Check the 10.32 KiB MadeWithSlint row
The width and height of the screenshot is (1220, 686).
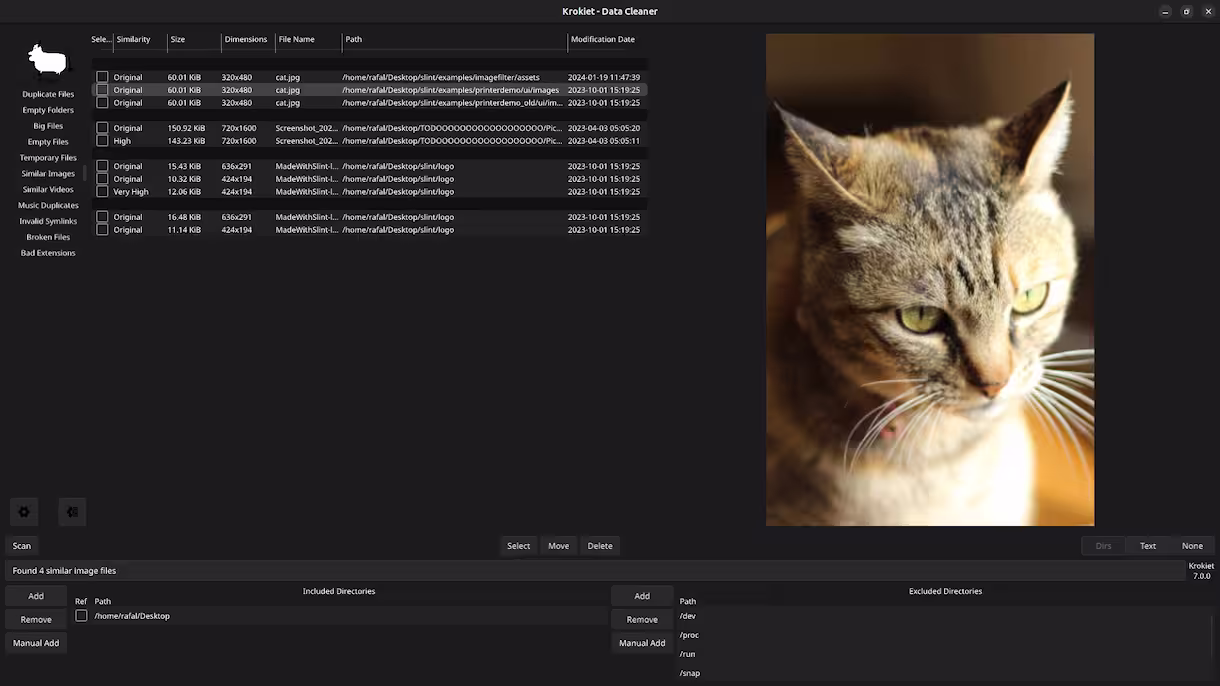102,179
